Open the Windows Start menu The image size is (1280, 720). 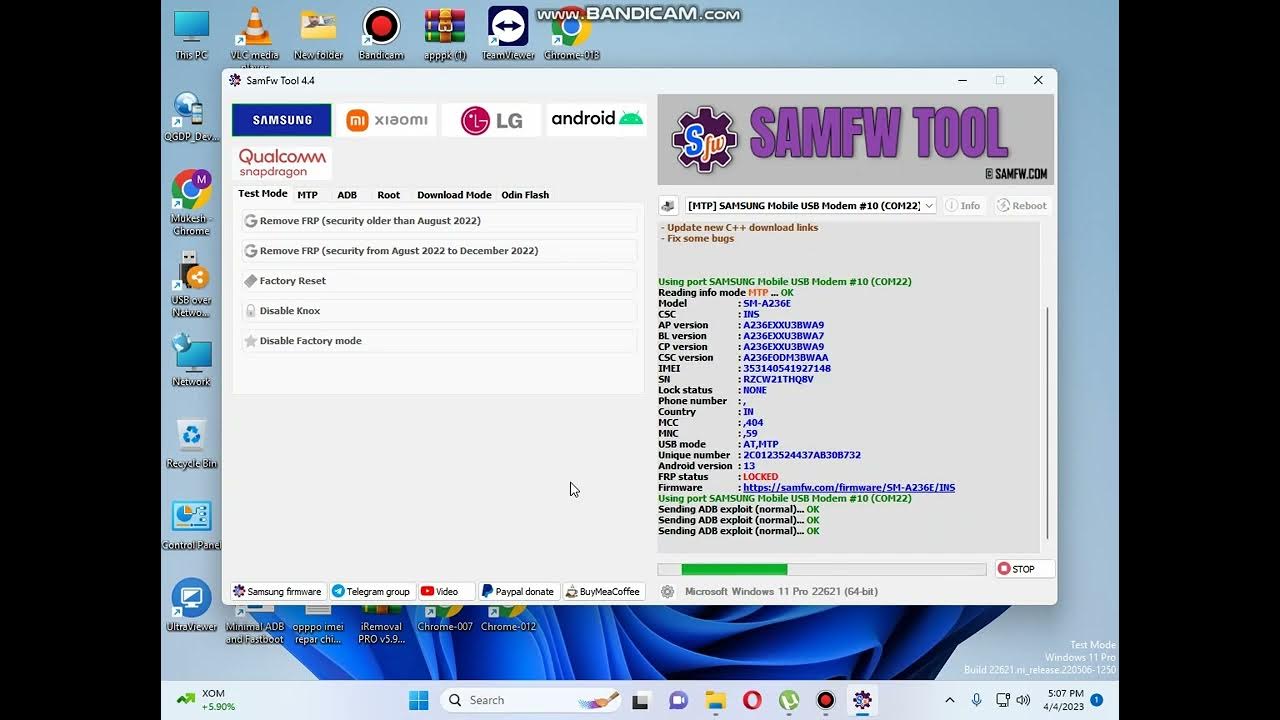pyautogui.click(x=419, y=700)
